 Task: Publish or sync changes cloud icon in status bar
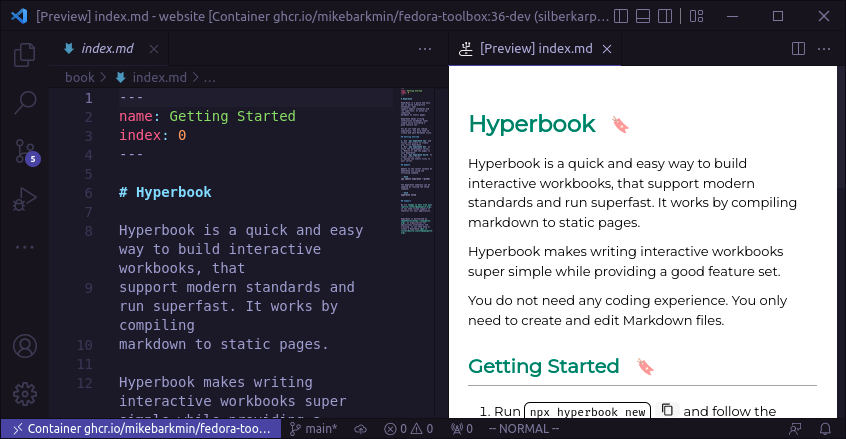(360, 429)
